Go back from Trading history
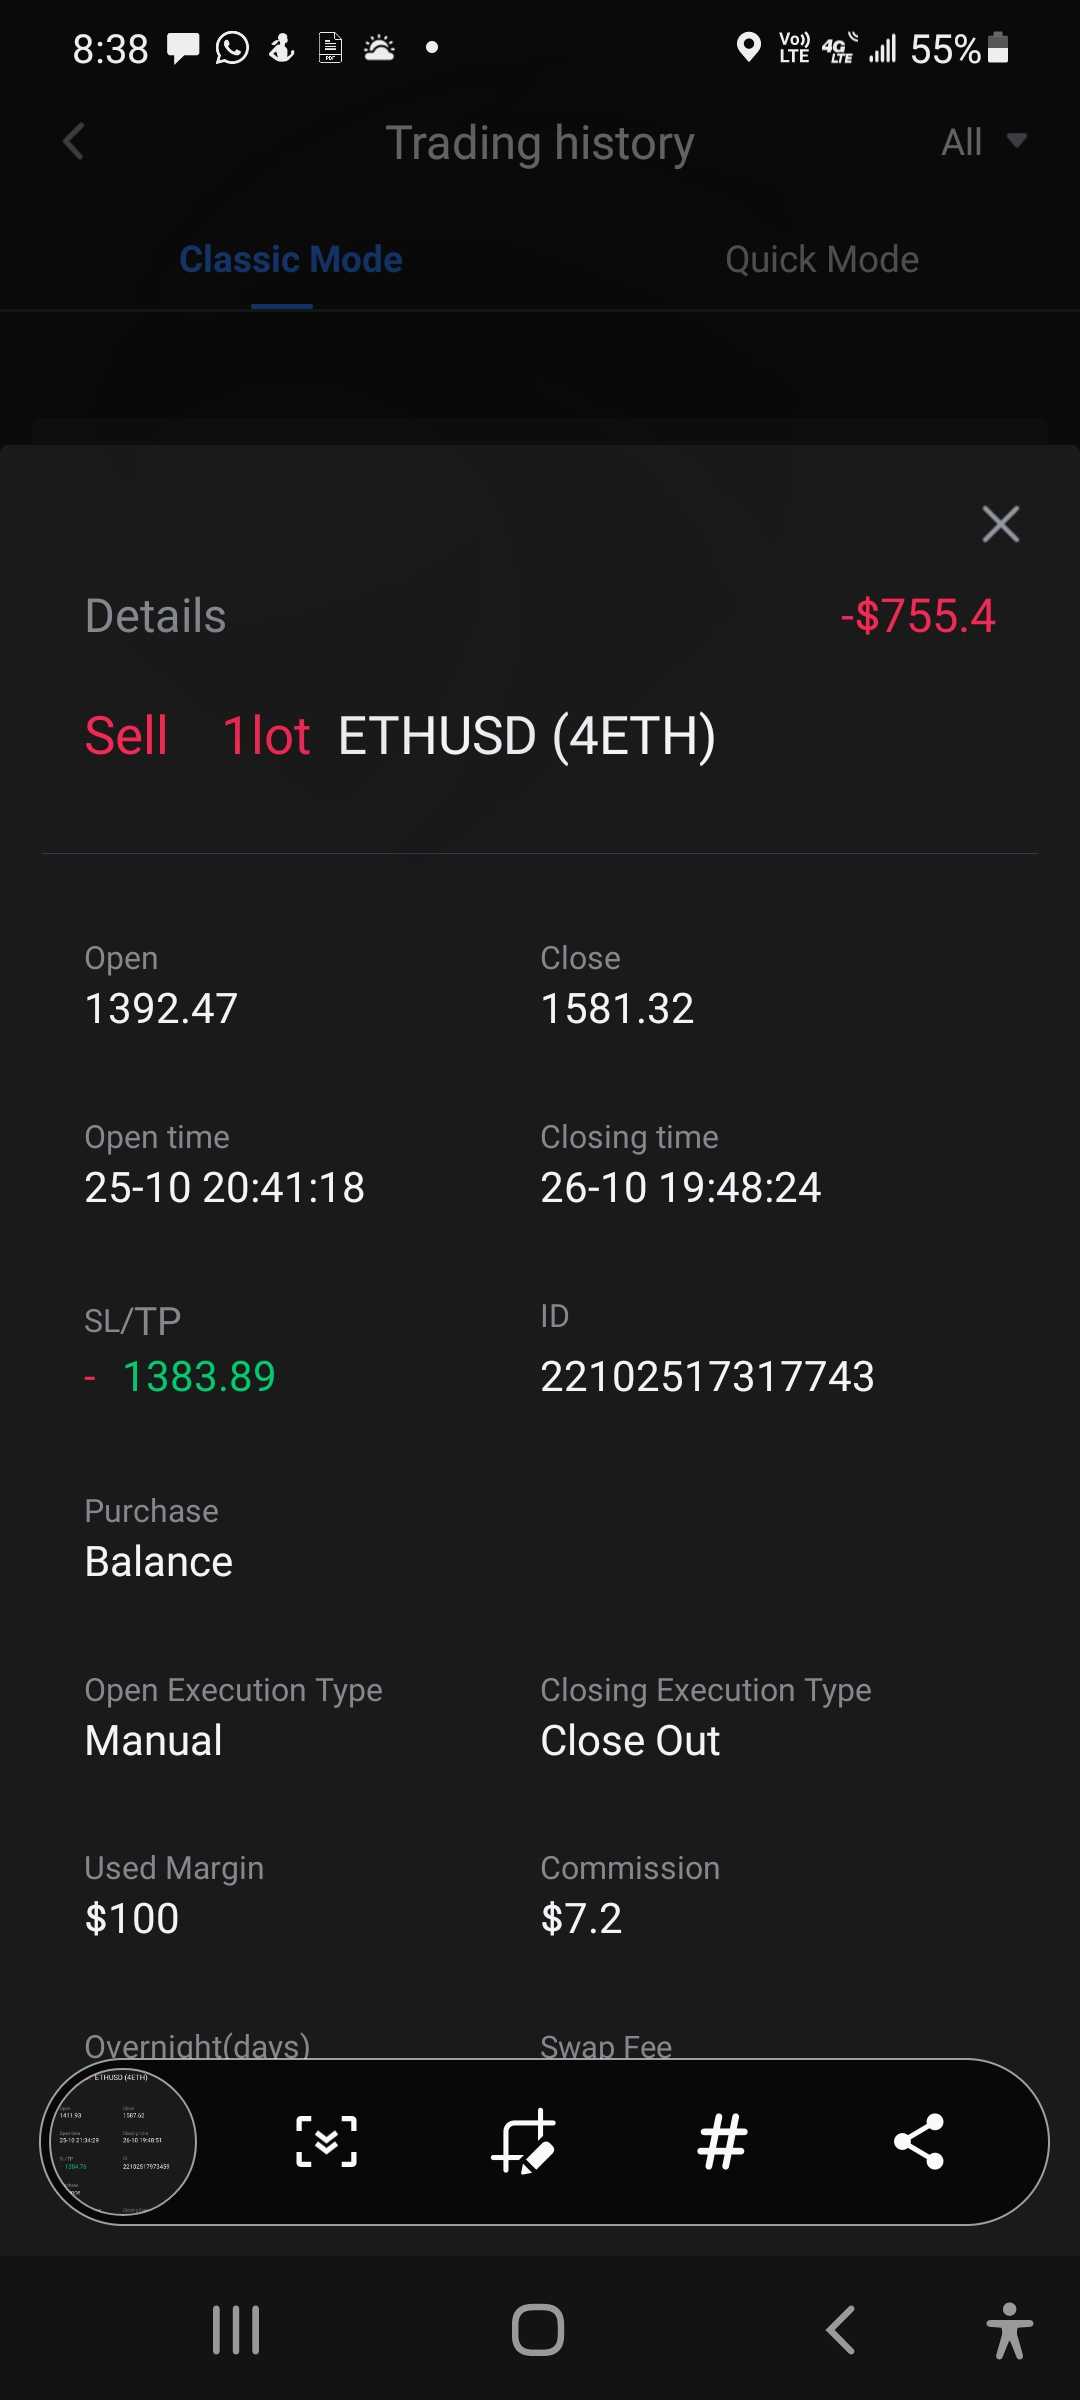The image size is (1080, 2400). click(73, 141)
